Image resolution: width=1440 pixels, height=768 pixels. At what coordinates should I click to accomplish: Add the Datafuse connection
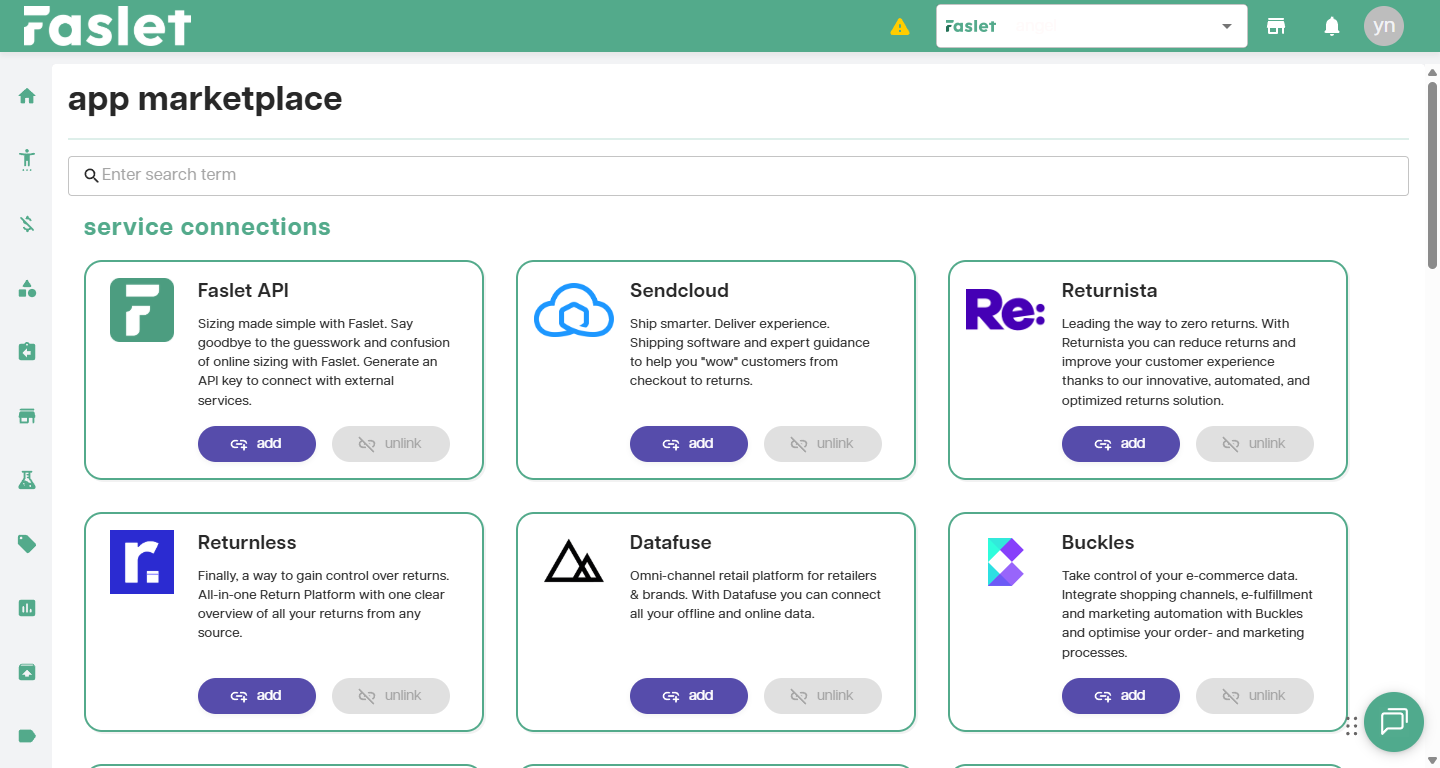[x=689, y=696]
